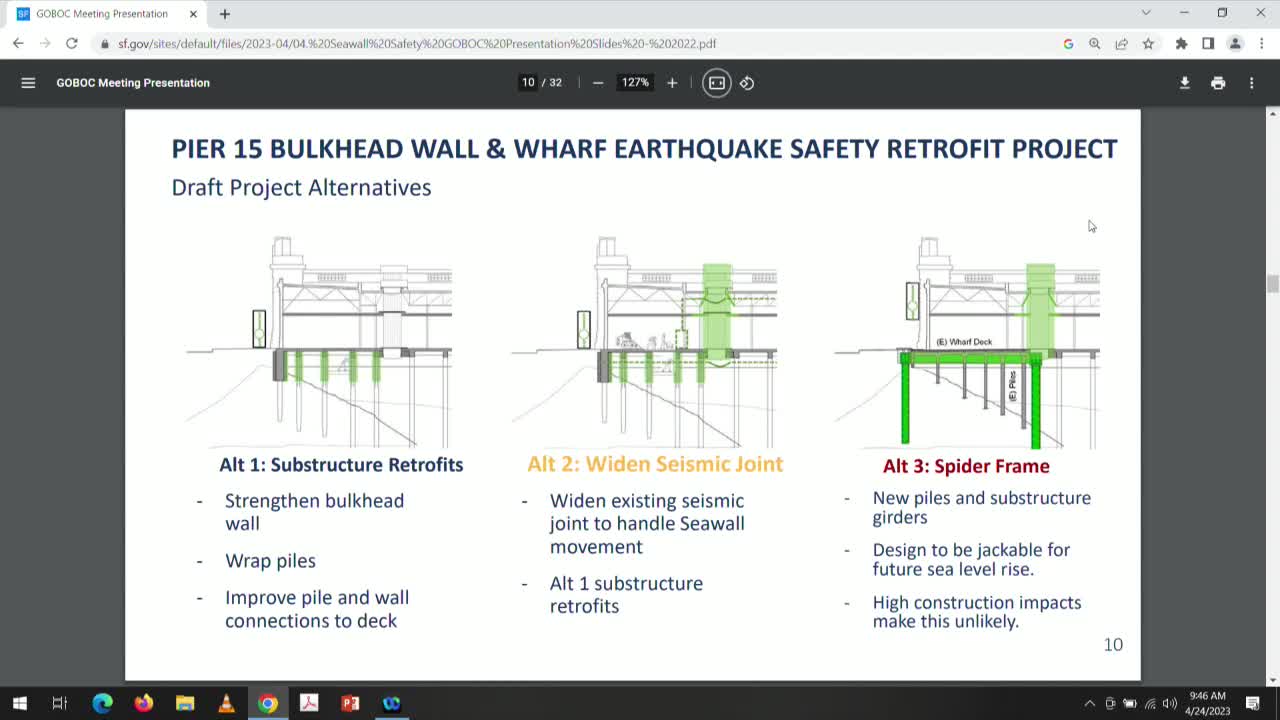Toggle fit-to-page view in the PDF toolbar
The image size is (1280, 720).
pos(716,83)
